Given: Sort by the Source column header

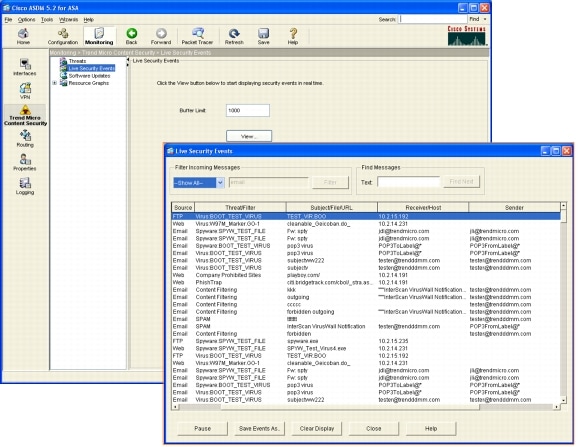Looking at the screenshot, I should point(183,207).
